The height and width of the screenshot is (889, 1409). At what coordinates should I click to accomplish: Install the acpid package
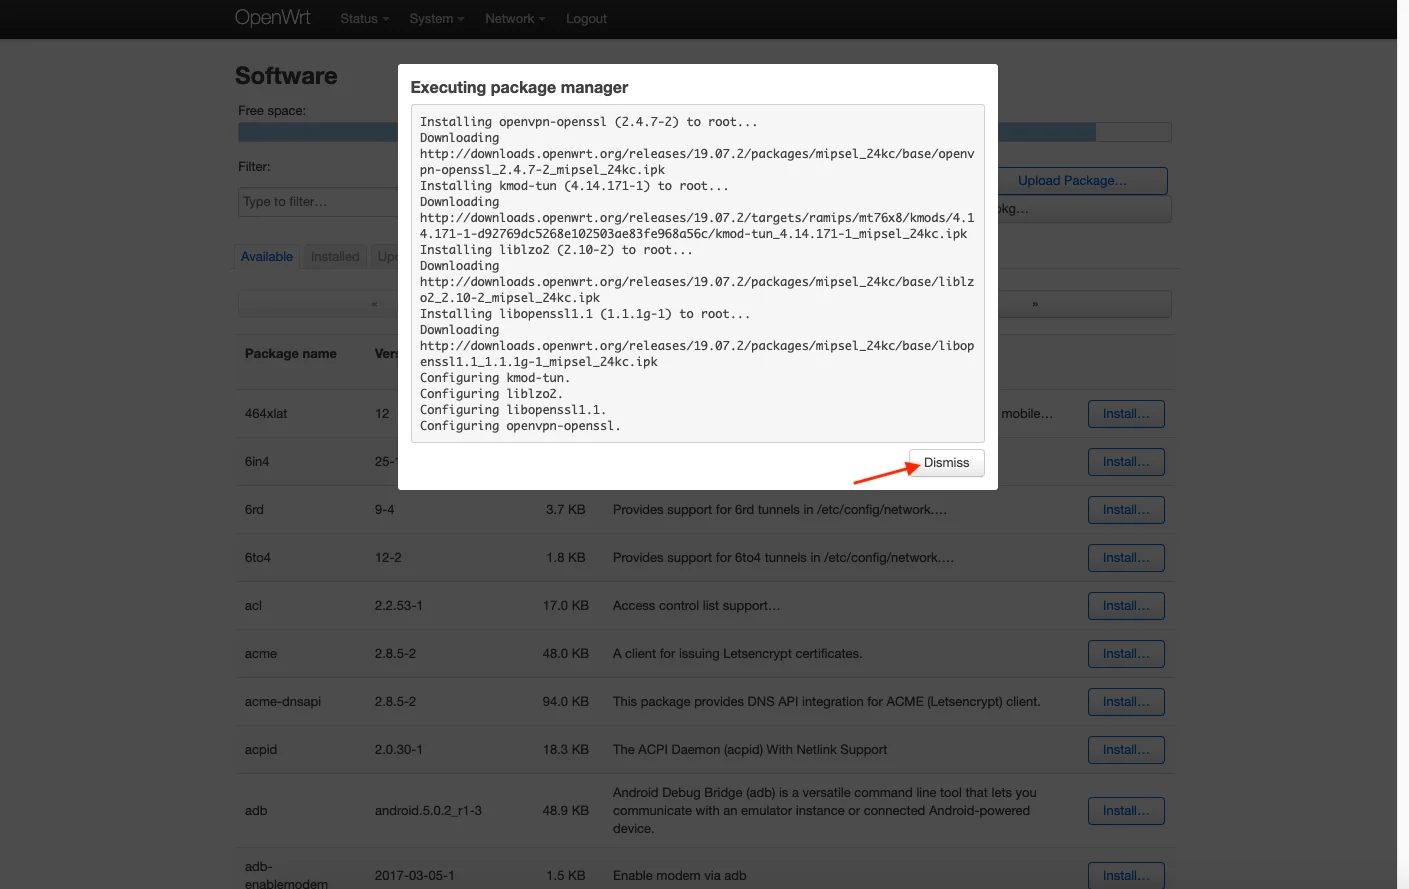pyautogui.click(x=1126, y=750)
